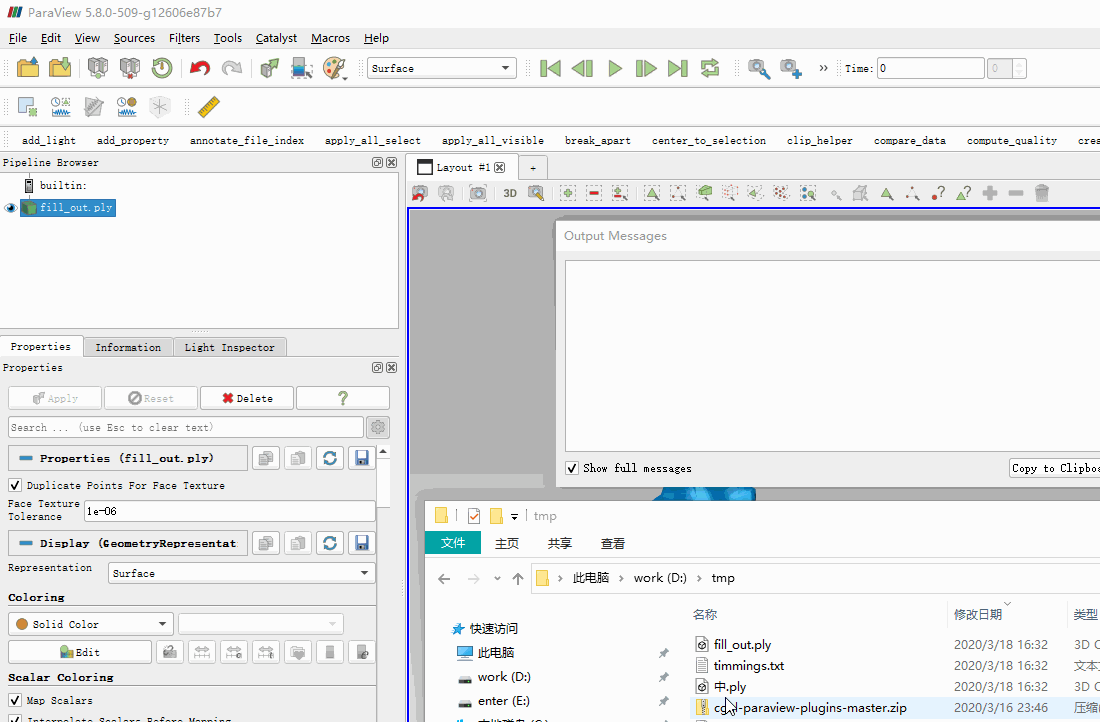1100x722 pixels.
Task: Click the grow selection plus icon
Action: (990, 193)
